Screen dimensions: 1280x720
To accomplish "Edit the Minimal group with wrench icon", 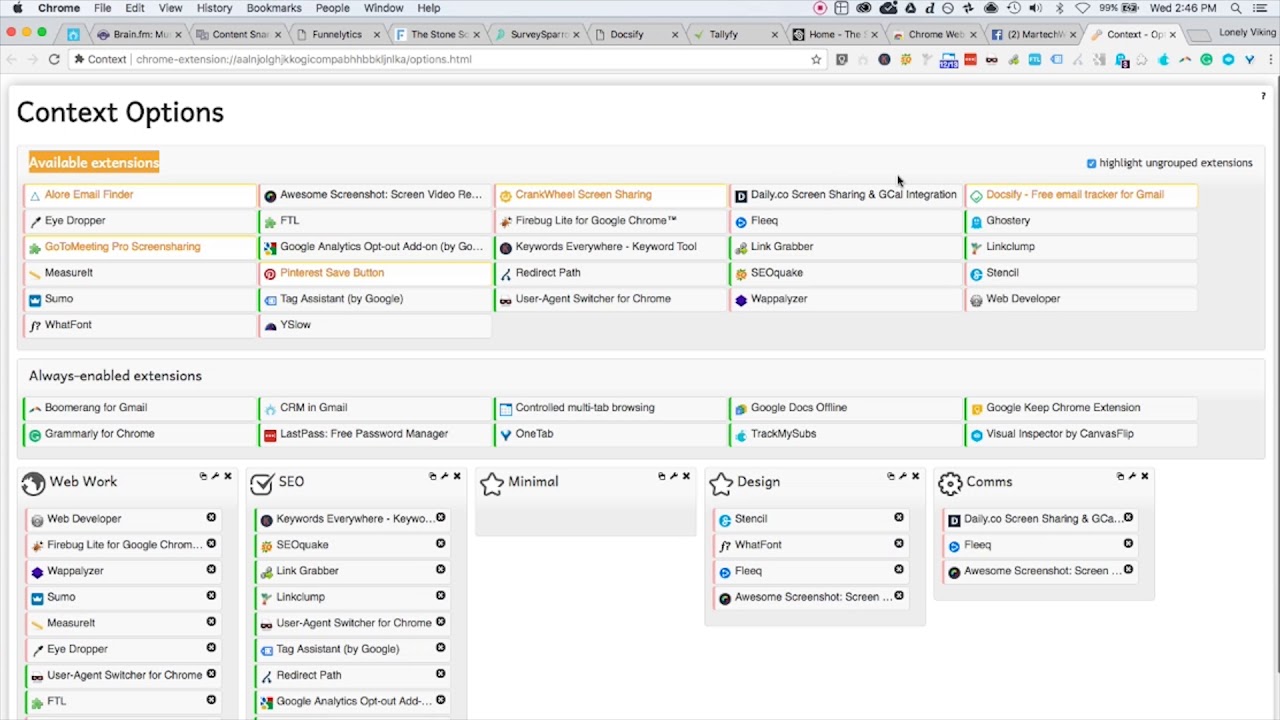I will (x=674, y=476).
